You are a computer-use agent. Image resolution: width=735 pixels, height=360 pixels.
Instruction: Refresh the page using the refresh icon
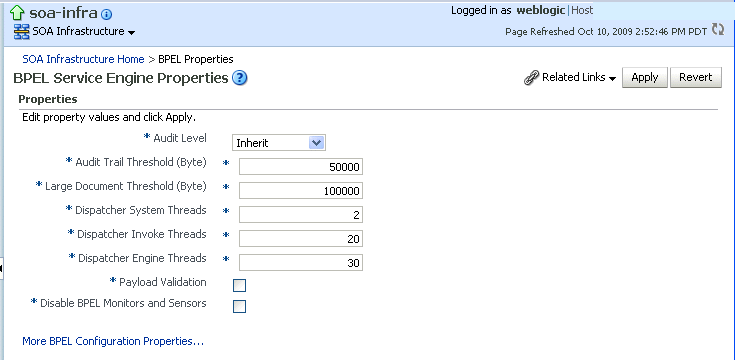click(x=718, y=29)
